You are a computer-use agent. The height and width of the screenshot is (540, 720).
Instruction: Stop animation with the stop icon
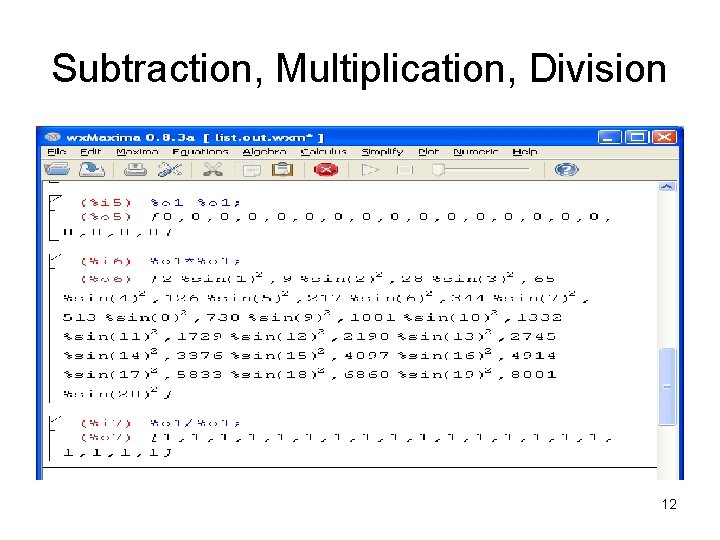coord(405,170)
